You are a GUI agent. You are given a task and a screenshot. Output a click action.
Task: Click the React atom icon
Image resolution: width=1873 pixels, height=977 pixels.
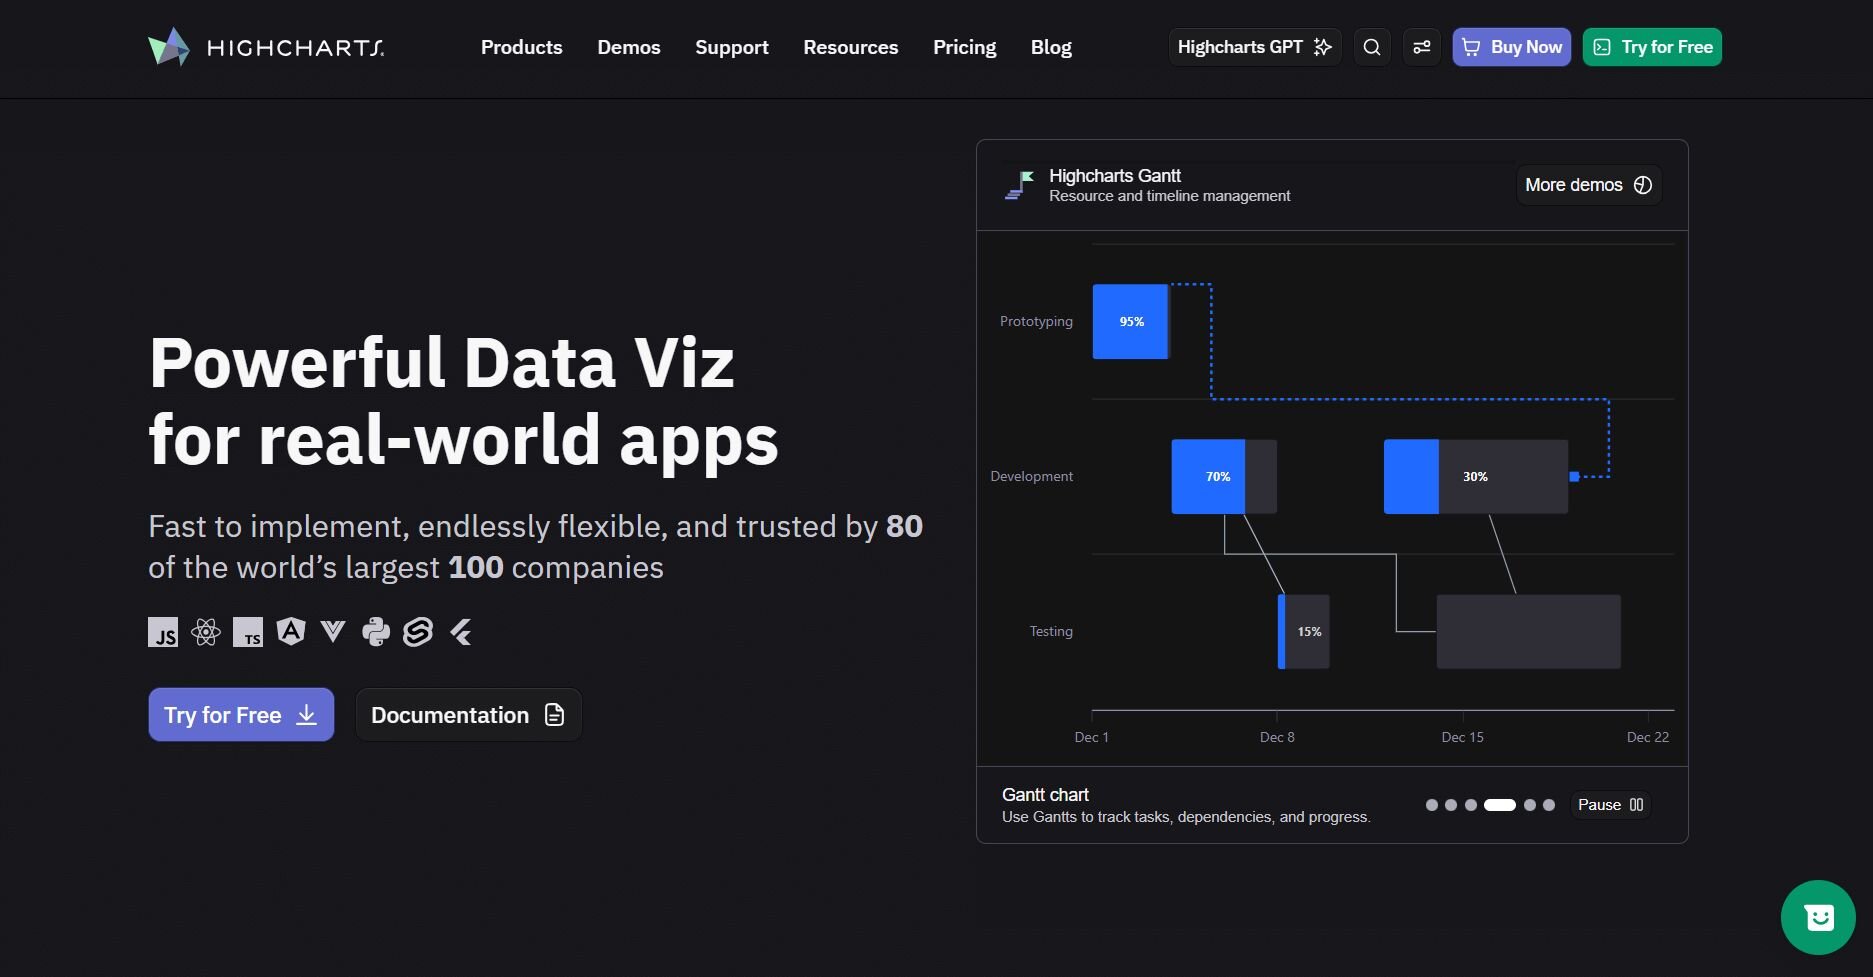pyautogui.click(x=206, y=632)
